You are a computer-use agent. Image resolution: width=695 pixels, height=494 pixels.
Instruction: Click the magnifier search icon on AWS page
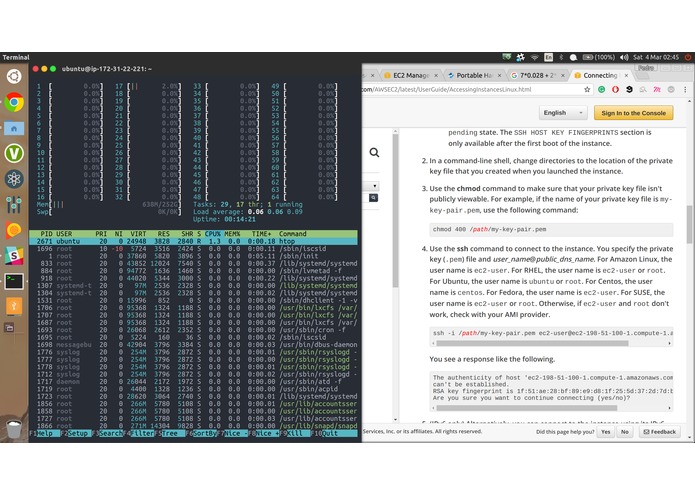[x=374, y=153]
